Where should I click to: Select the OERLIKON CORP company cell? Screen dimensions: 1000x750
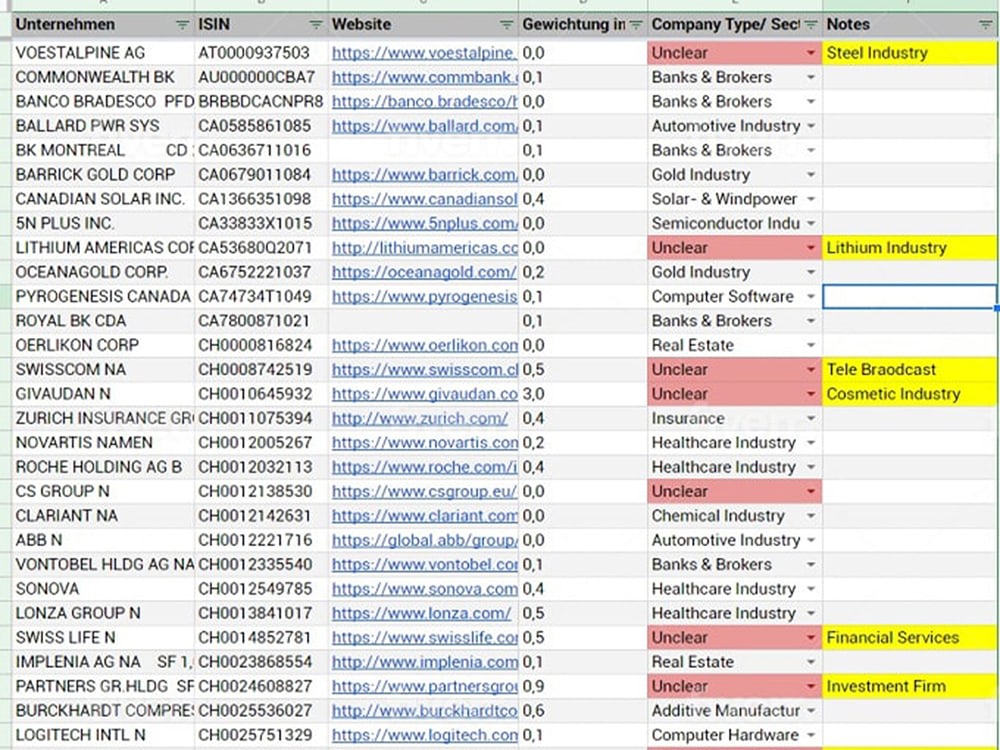[103, 345]
